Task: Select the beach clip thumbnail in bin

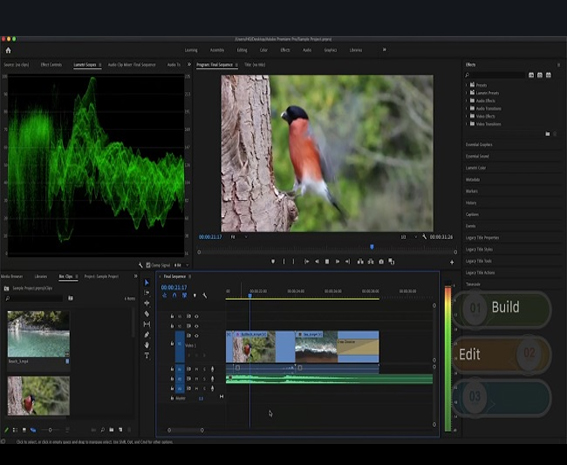Action: tap(38, 334)
